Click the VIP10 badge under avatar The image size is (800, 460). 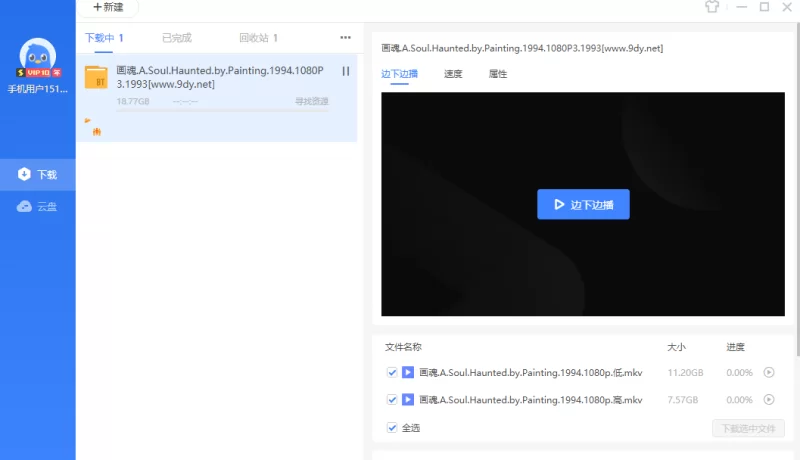pos(37,73)
